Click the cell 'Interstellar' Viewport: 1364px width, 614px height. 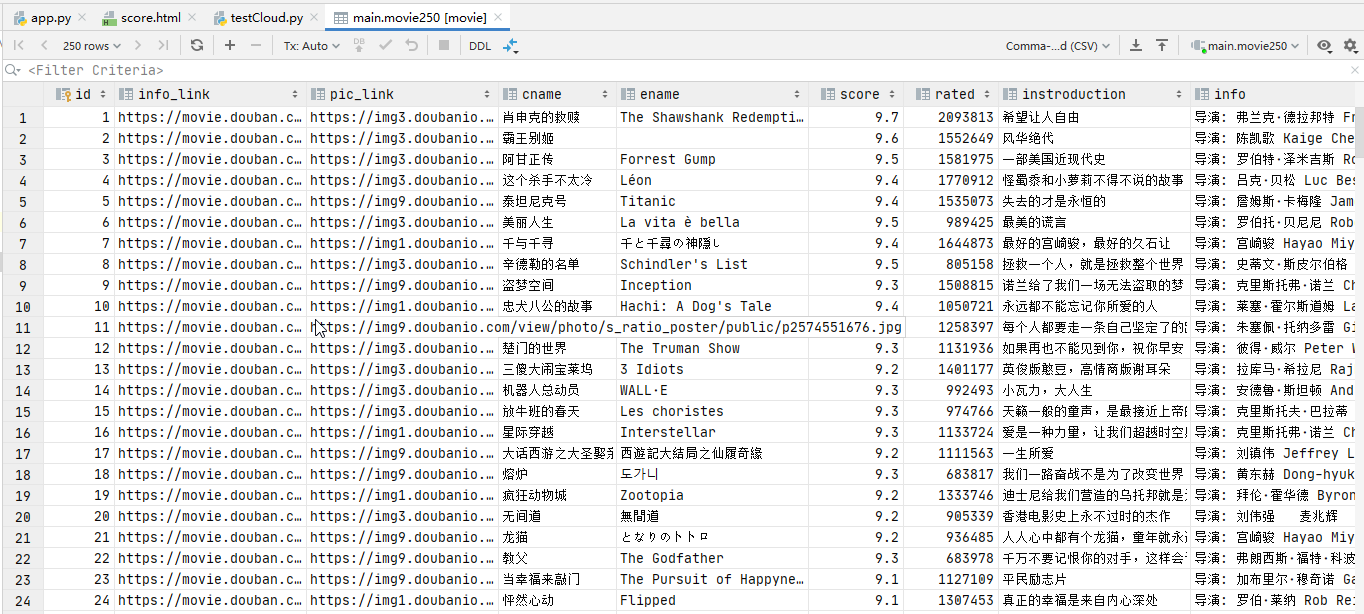(x=712, y=432)
